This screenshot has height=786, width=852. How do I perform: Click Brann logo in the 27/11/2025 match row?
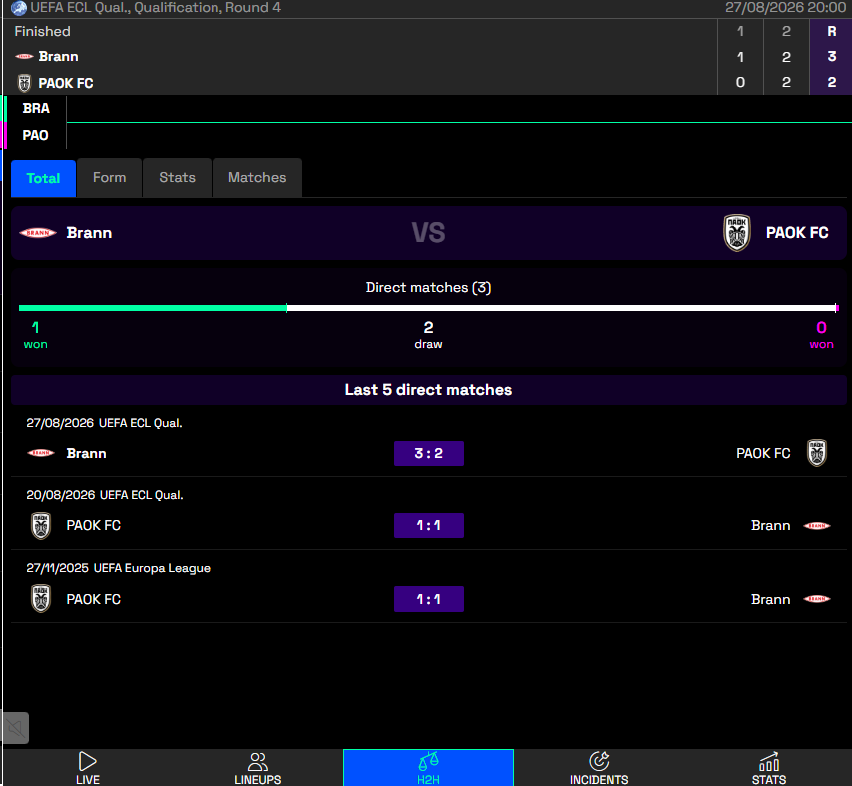point(817,599)
